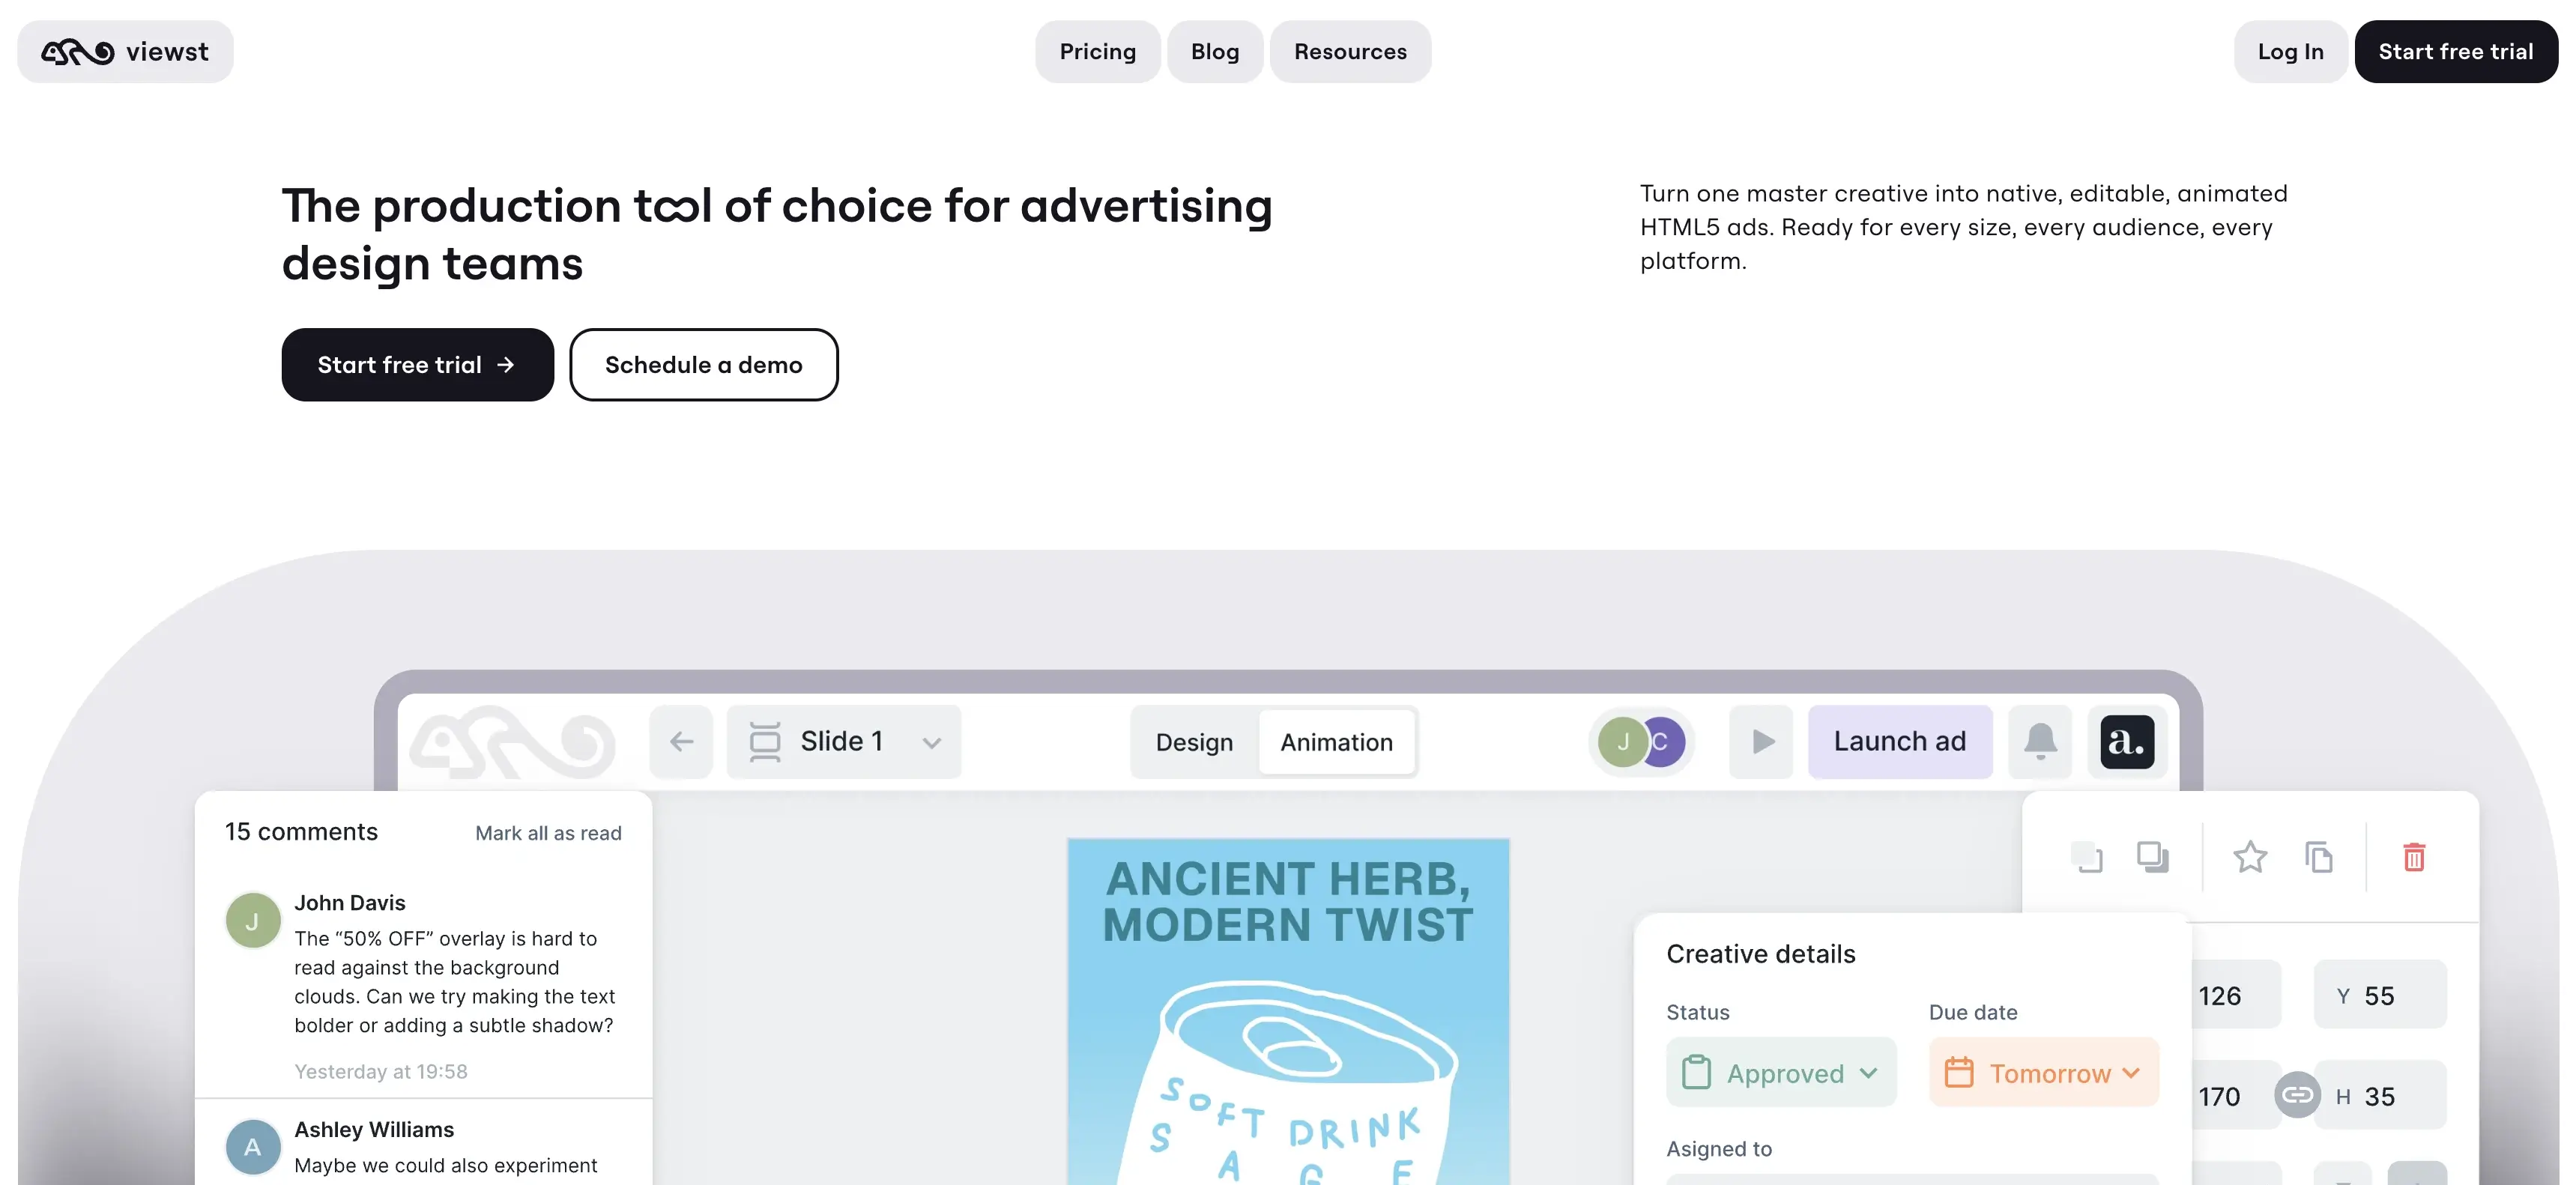The height and width of the screenshot is (1185, 2576).
Task: Click the red trash delete icon
Action: [2414, 857]
